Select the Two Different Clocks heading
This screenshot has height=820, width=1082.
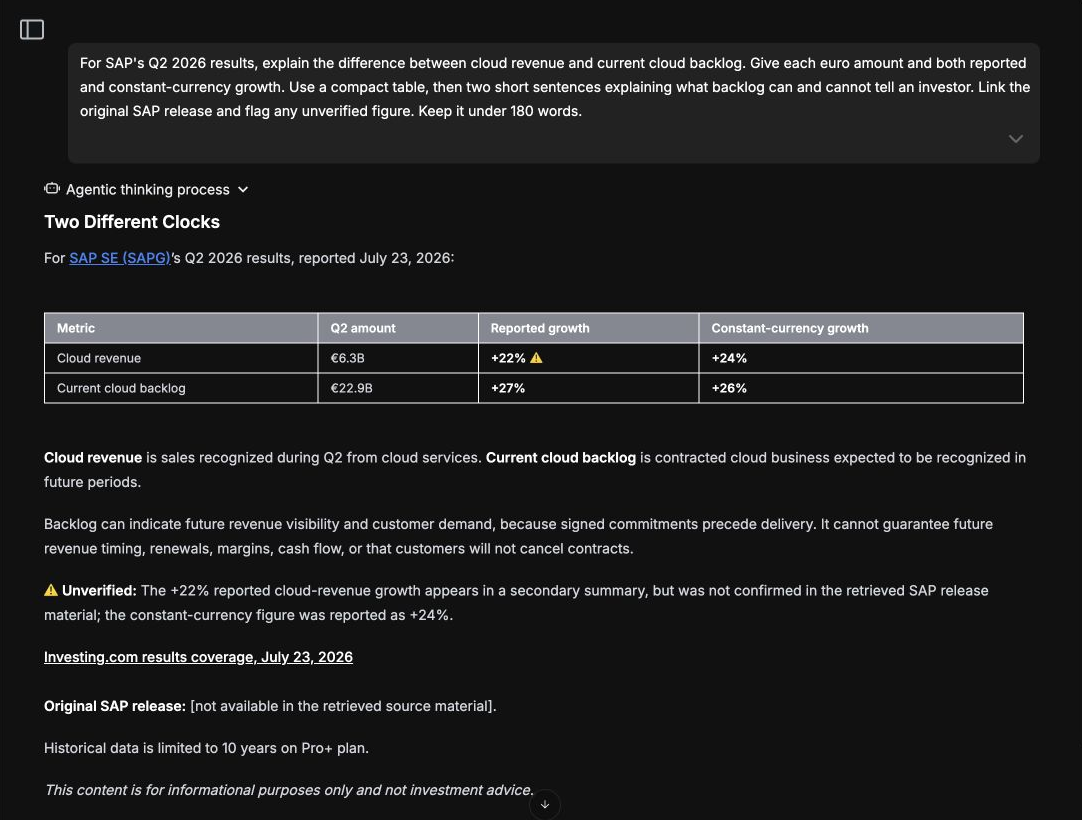pyautogui.click(x=132, y=222)
